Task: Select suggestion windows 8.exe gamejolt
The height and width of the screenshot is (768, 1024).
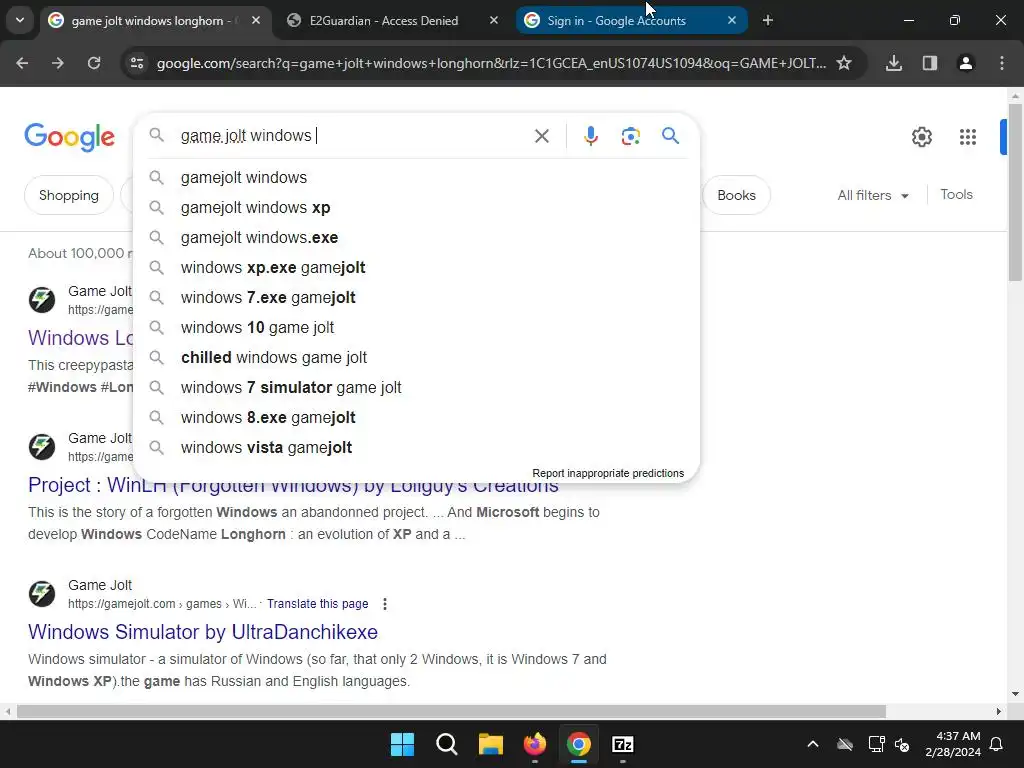Action: pos(416,418)
